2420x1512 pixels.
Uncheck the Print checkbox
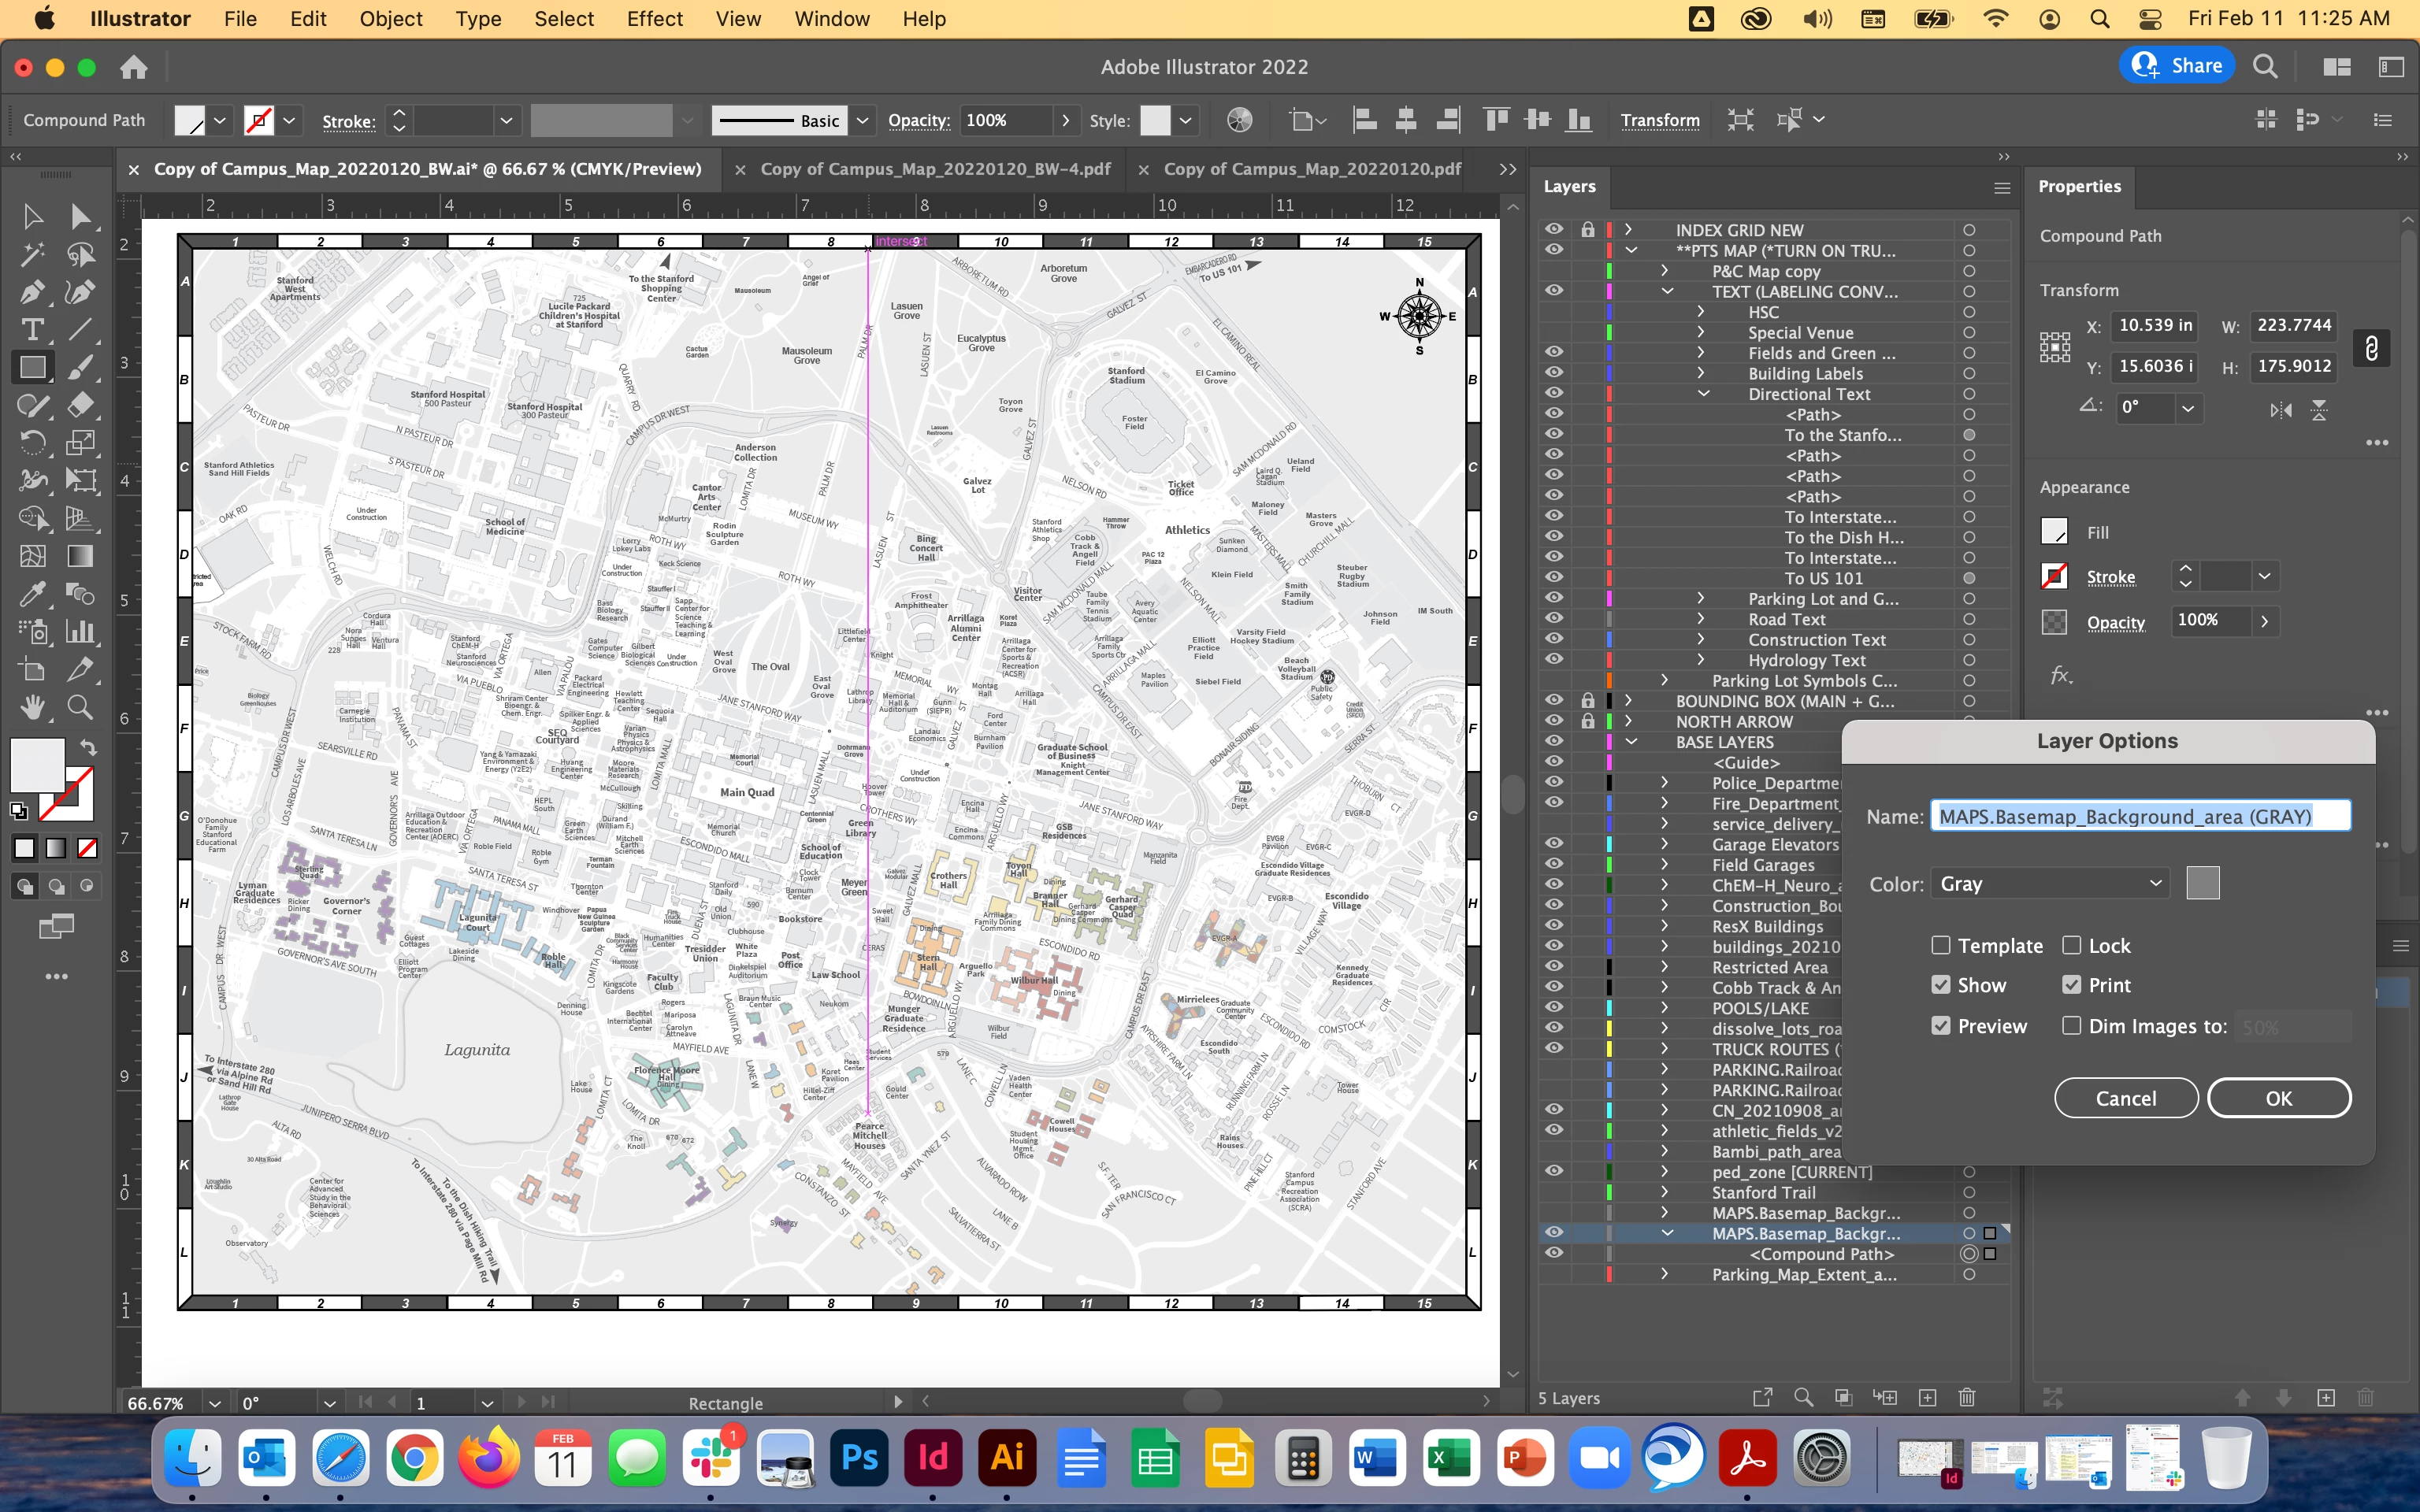tap(2072, 985)
